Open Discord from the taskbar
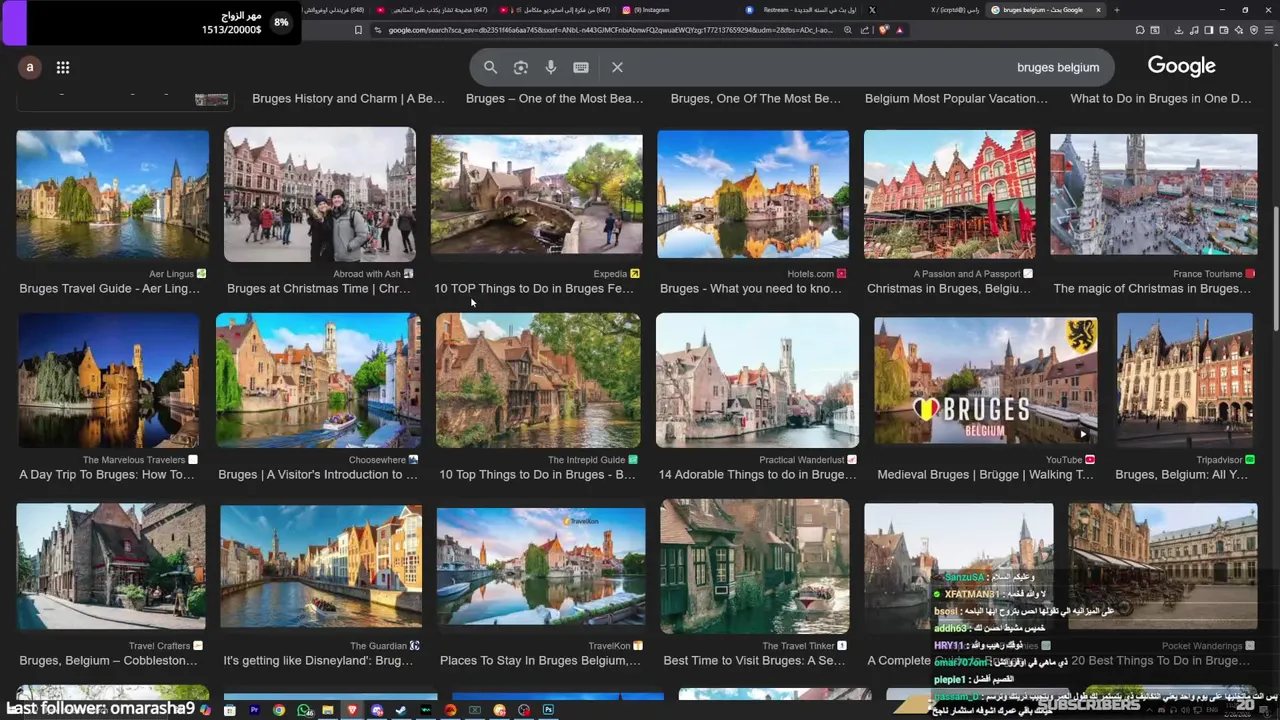Screen dimensions: 1280x720 [x=377, y=710]
